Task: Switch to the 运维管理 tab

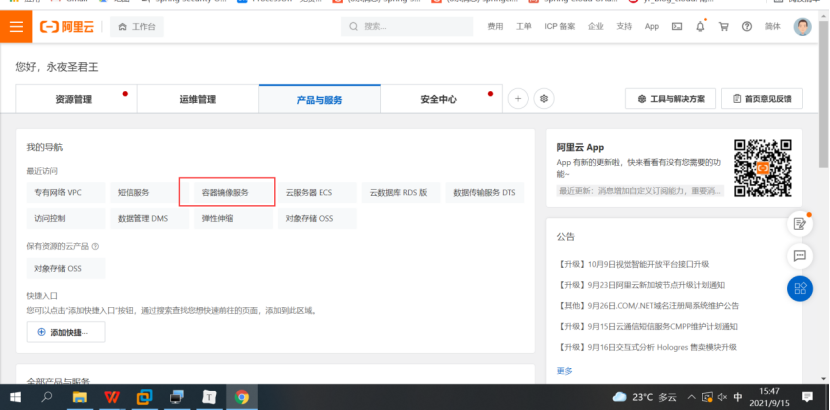Action: click(x=198, y=99)
